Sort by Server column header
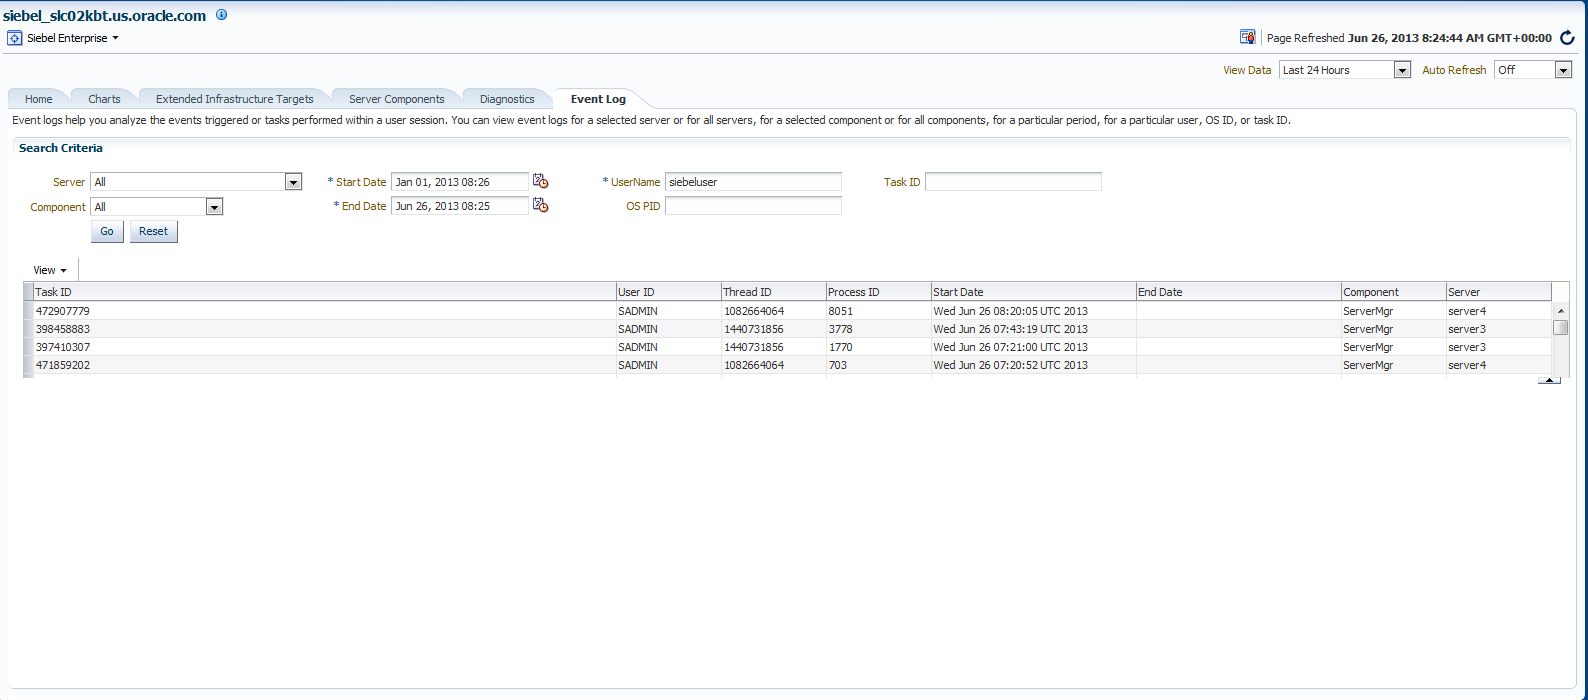This screenshot has height=700, width=1588. [1498, 292]
